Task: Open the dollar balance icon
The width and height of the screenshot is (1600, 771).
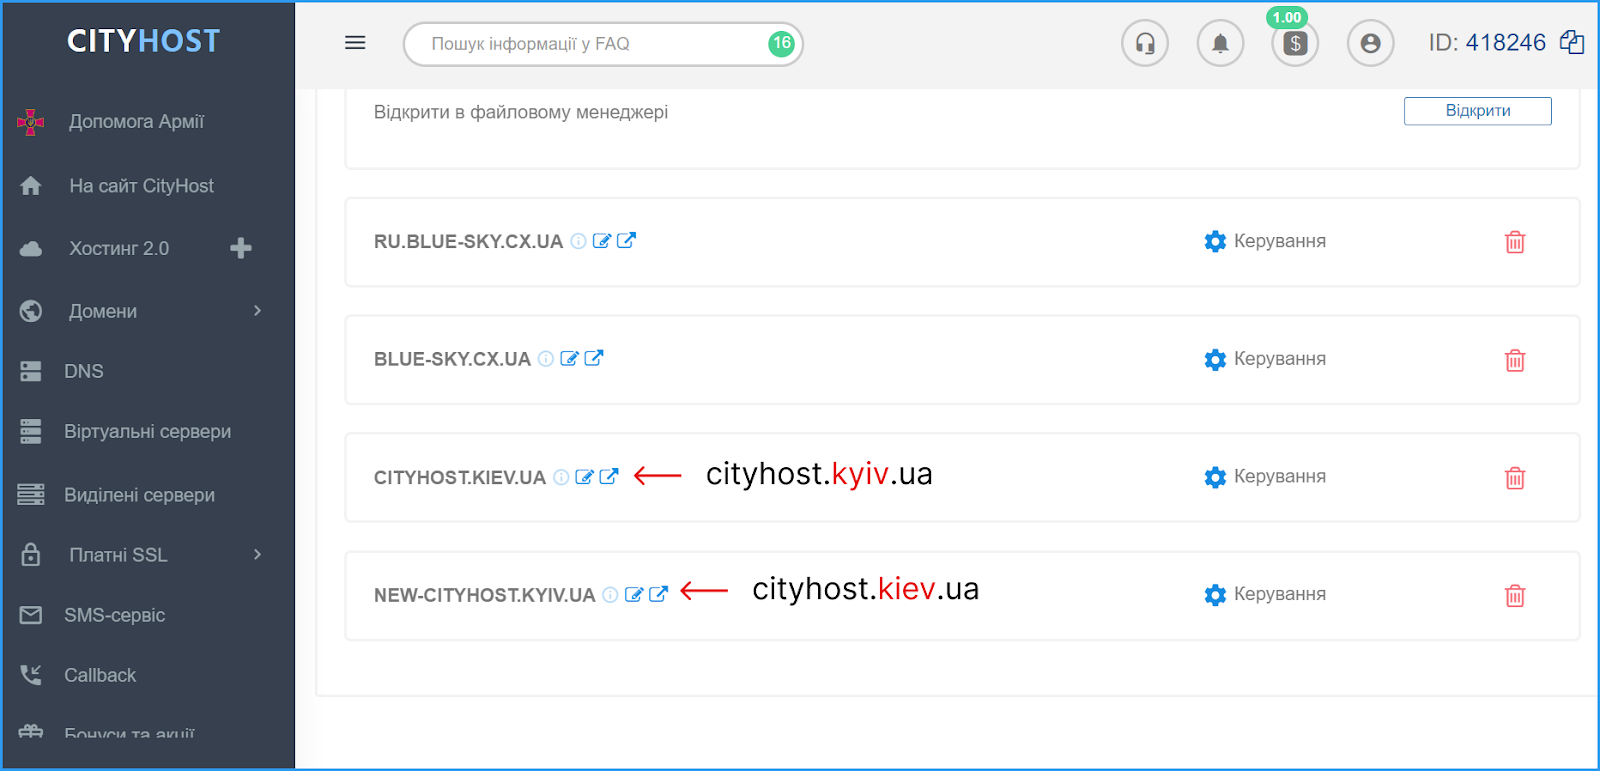Action: click(x=1295, y=44)
